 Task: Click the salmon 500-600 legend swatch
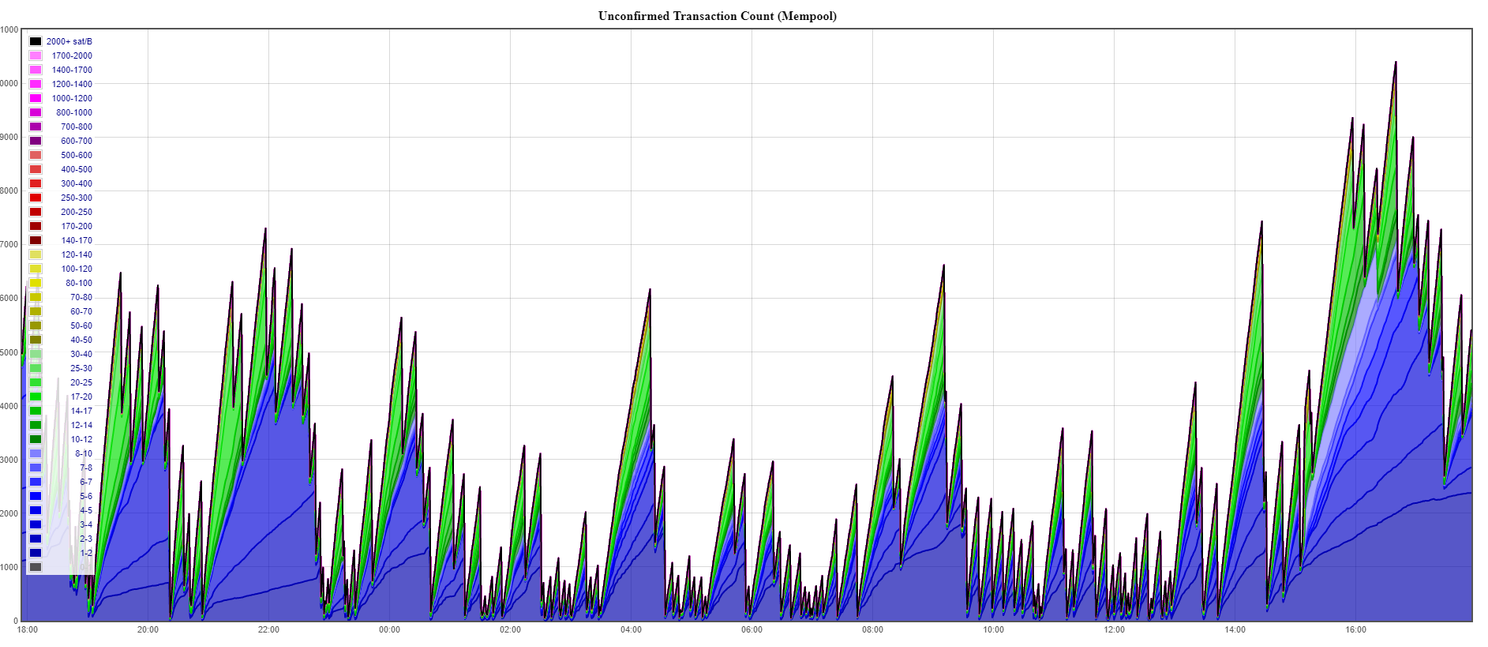point(35,155)
